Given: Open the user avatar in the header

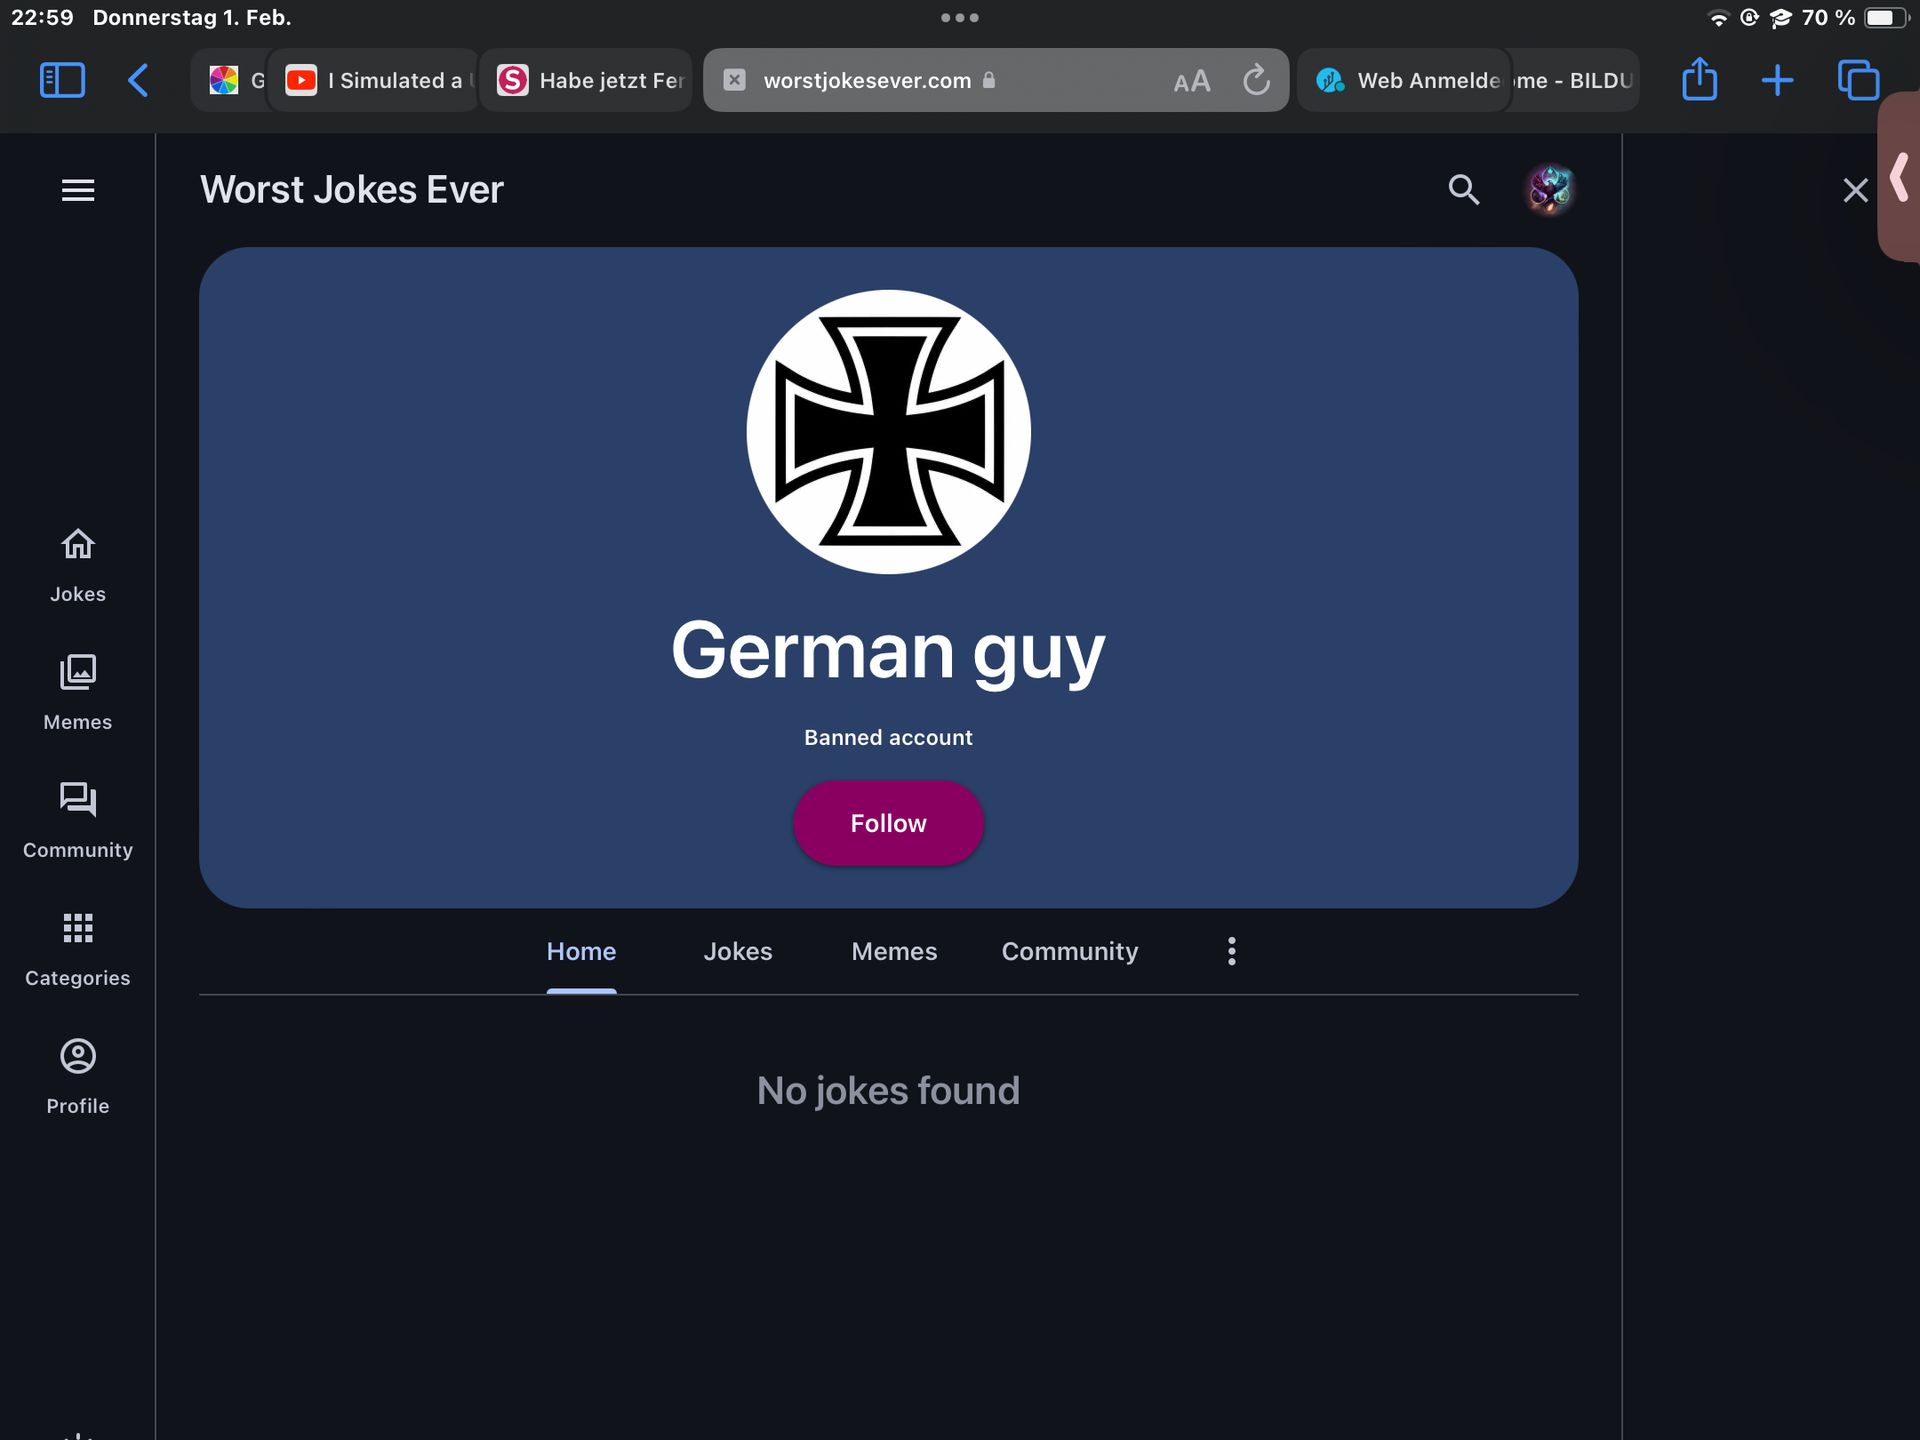Looking at the screenshot, I should pyautogui.click(x=1549, y=189).
